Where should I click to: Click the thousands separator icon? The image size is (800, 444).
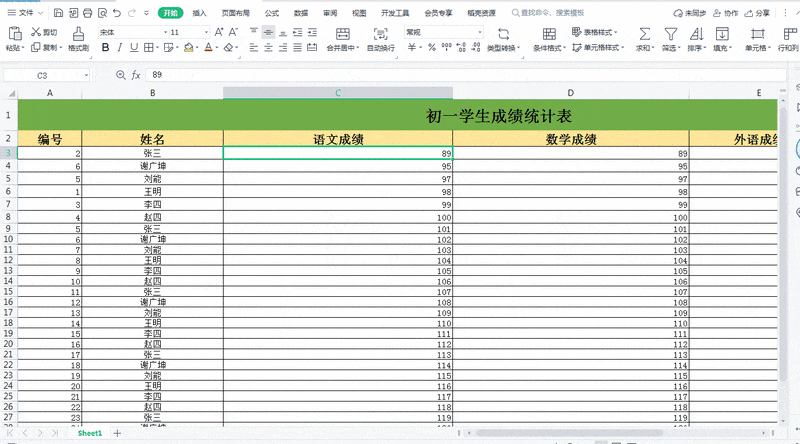click(x=446, y=47)
